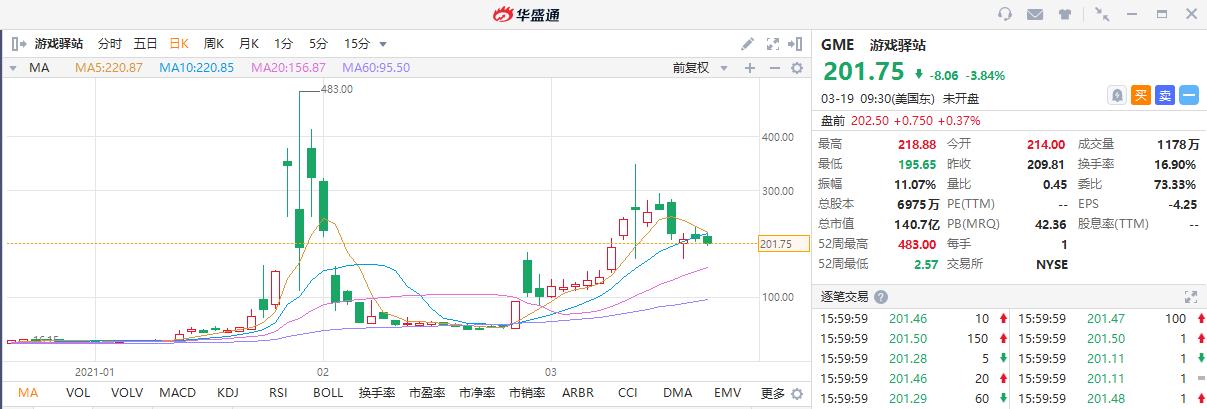Click 游戏驿站 stock name in chart toolbar

click(59, 44)
